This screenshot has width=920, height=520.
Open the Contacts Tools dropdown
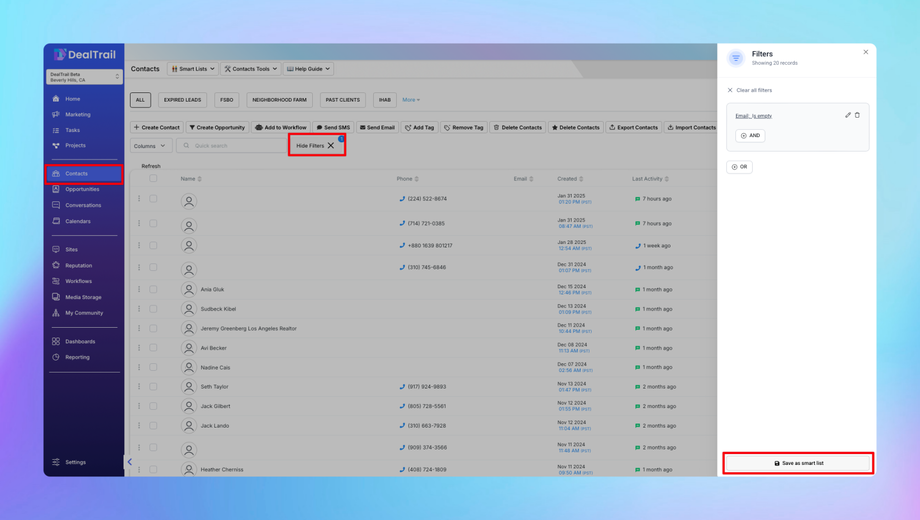coord(251,69)
